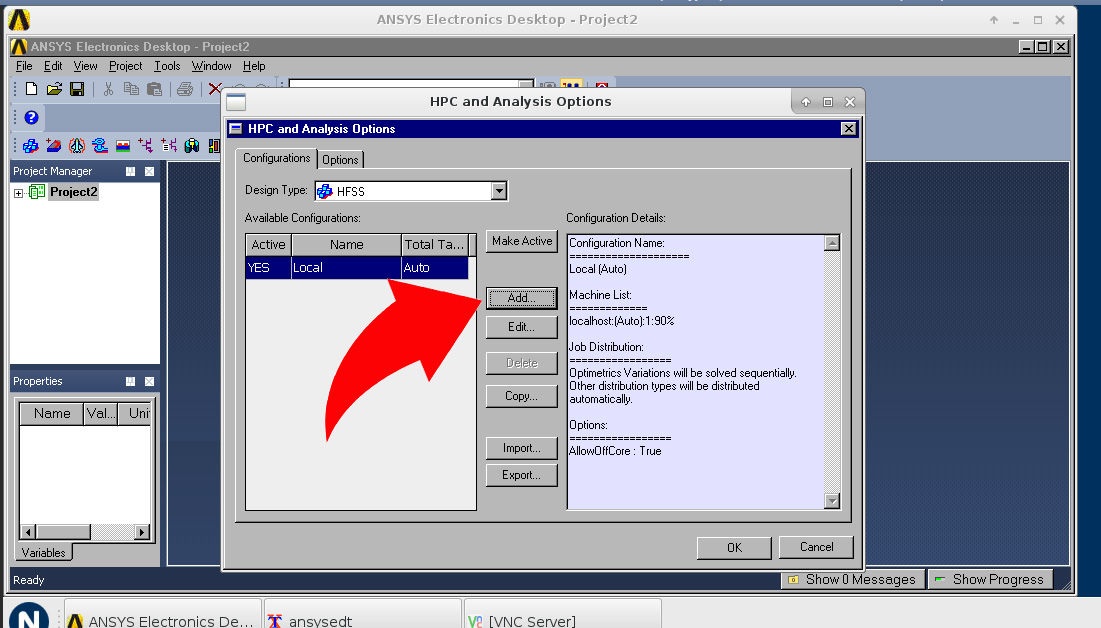Click the down arrow of Configuration Details scrollbar
The height and width of the screenshot is (628, 1101).
(832, 501)
